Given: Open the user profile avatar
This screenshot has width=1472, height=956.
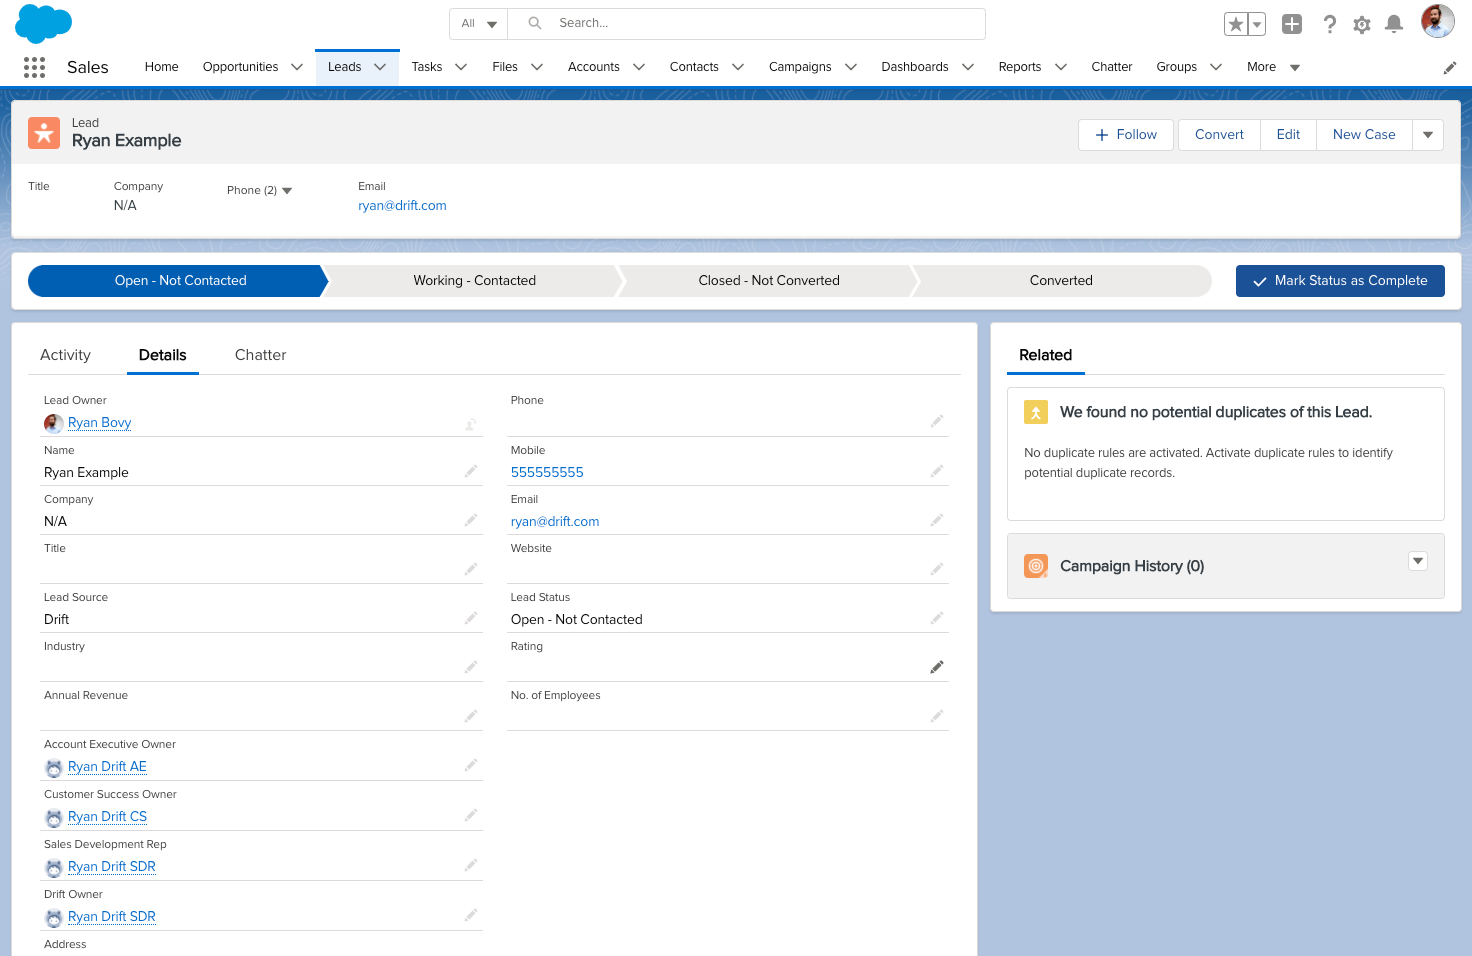Looking at the screenshot, I should (1438, 21).
